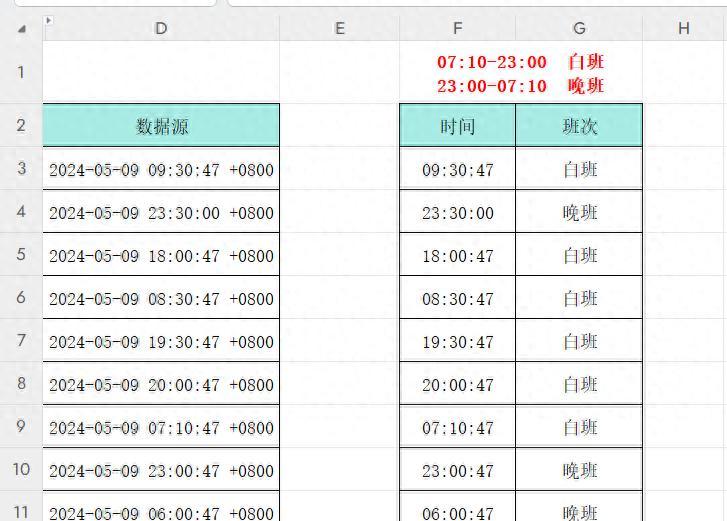Select 白班 cell in row 9
The image size is (727, 521).
coord(579,426)
